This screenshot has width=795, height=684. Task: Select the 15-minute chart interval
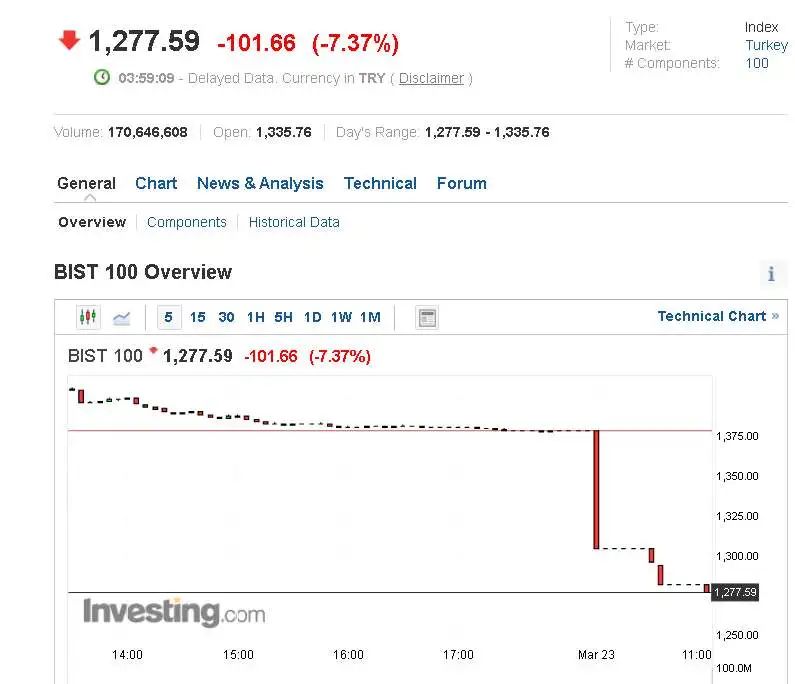(198, 317)
